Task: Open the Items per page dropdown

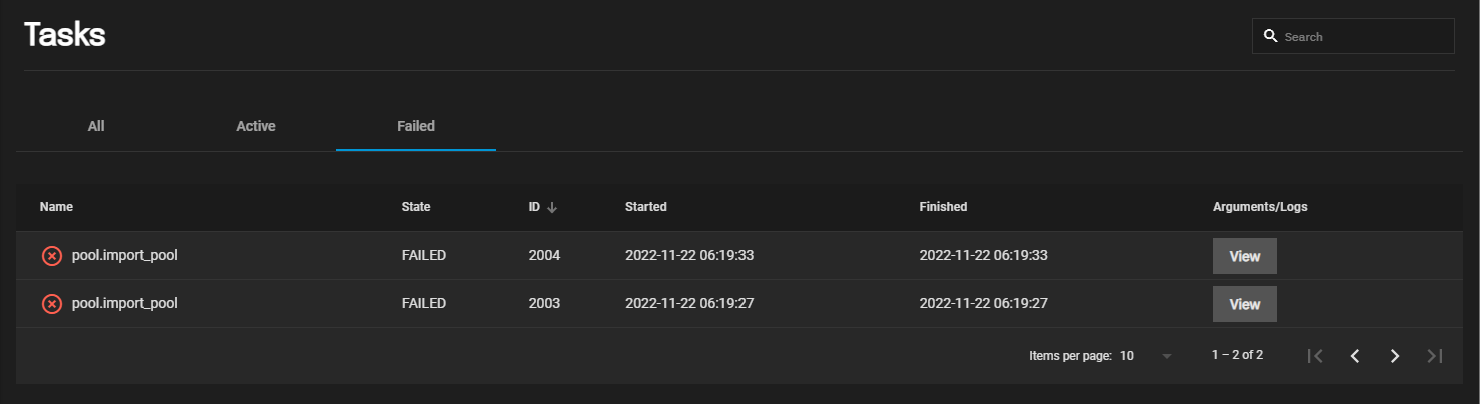Action: [x=1146, y=356]
